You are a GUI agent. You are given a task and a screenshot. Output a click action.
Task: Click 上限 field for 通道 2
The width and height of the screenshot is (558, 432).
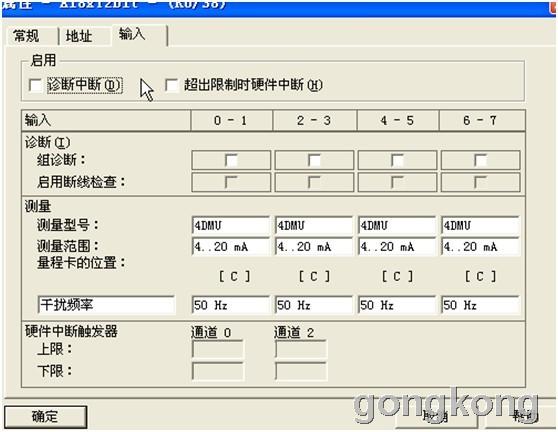click(301, 349)
